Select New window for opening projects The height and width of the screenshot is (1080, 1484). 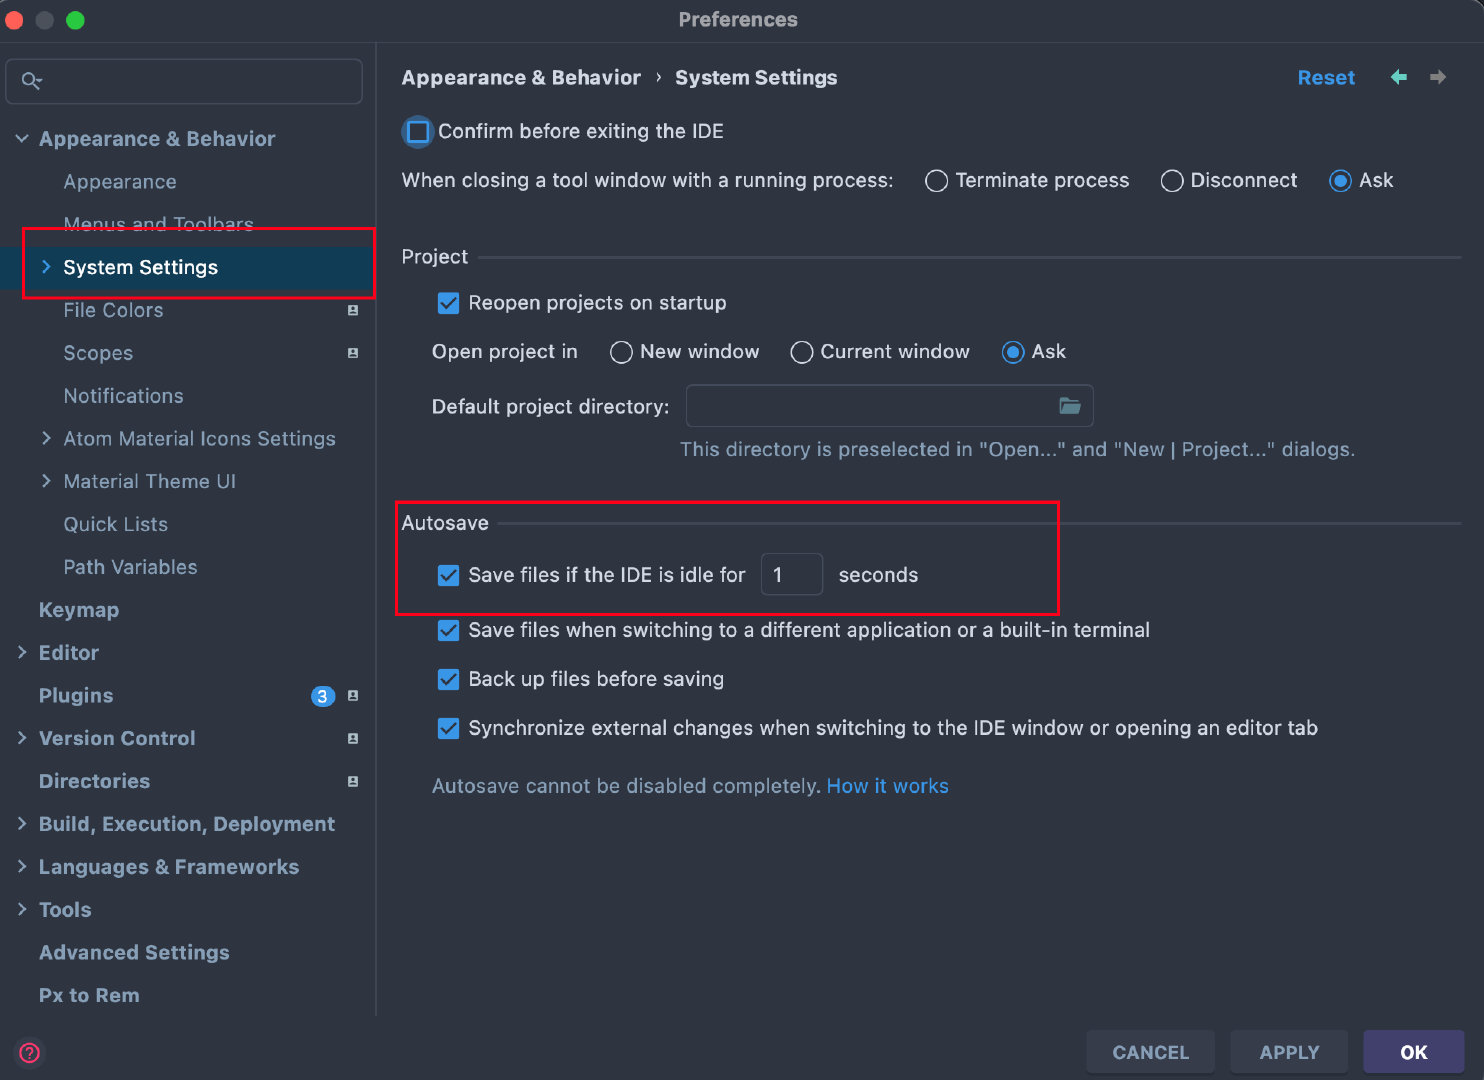point(621,352)
